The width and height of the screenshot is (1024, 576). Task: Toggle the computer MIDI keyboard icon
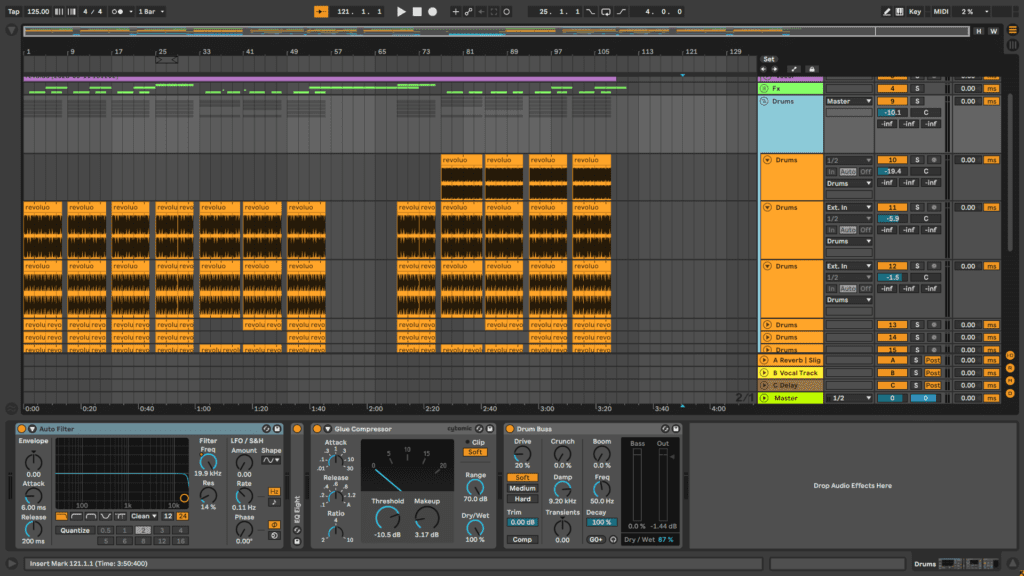click(899, 12)
